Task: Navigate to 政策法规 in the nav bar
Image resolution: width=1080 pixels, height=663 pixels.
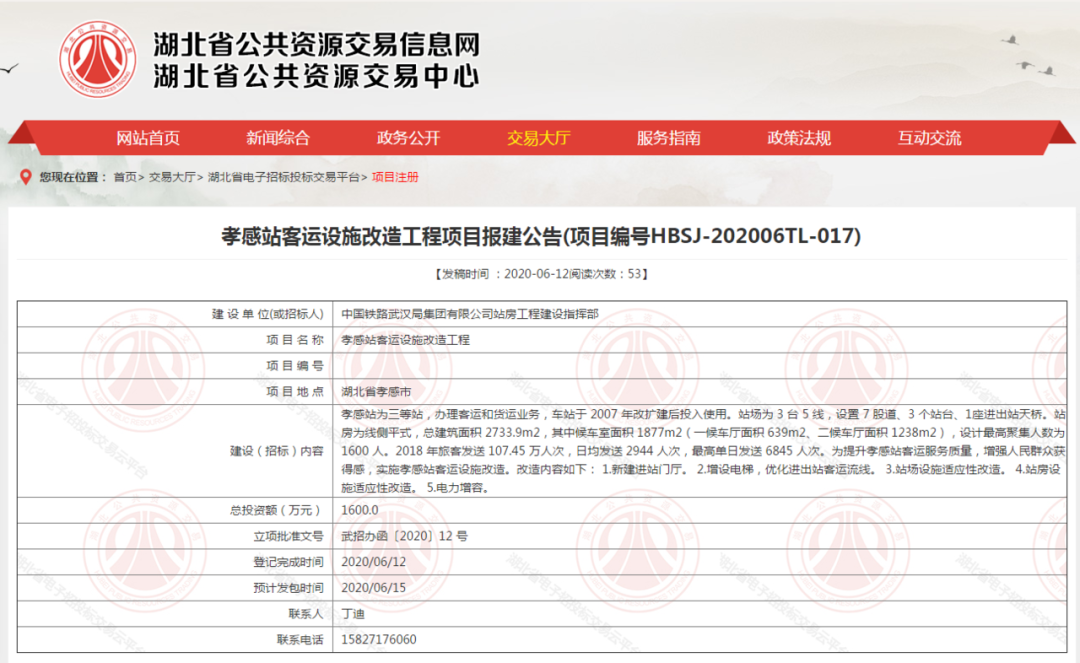Action: pyautogui.click(x=799, y=138)
